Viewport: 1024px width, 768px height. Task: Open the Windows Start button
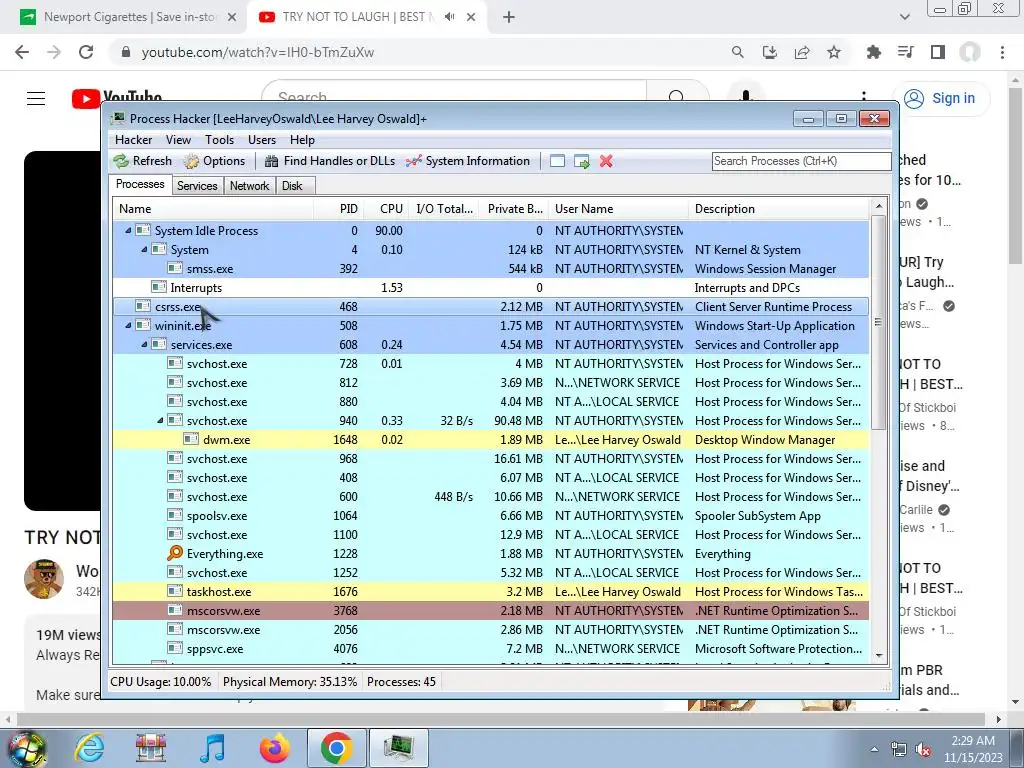click(27, 748)
